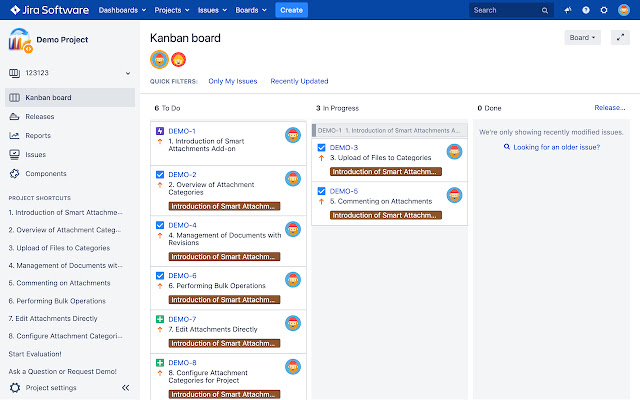Open the user profile avatar in header
Viewport: 640px width, 400px height.
624,10
